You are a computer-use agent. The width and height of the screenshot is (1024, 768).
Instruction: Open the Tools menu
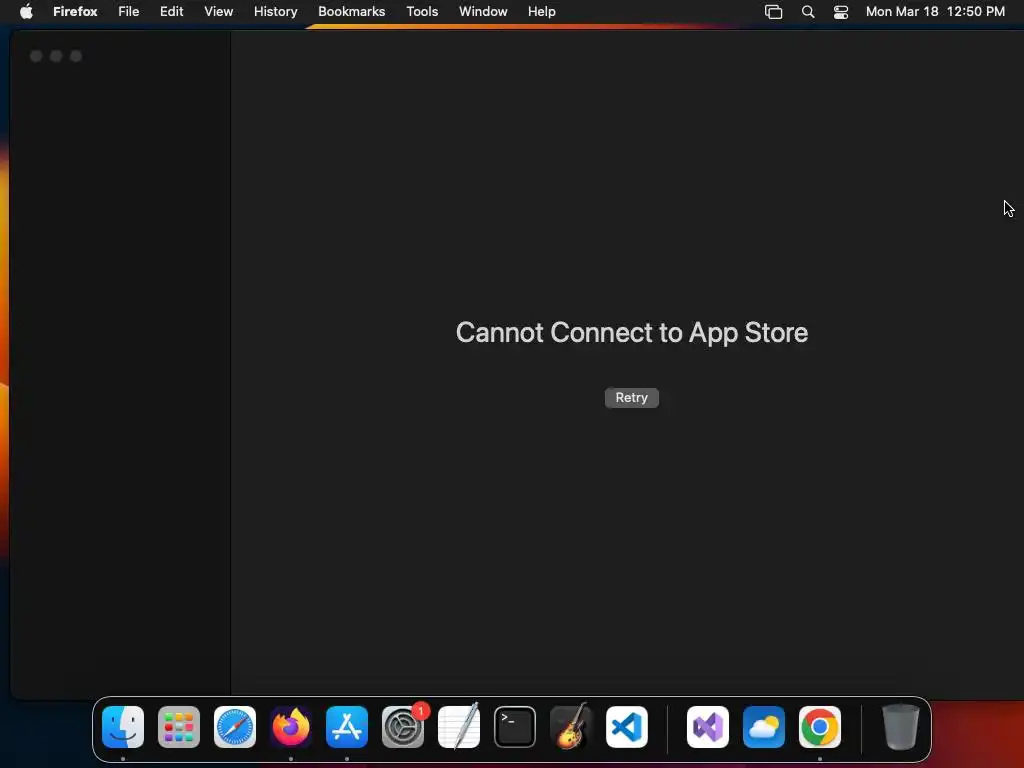tap(422, 12)
